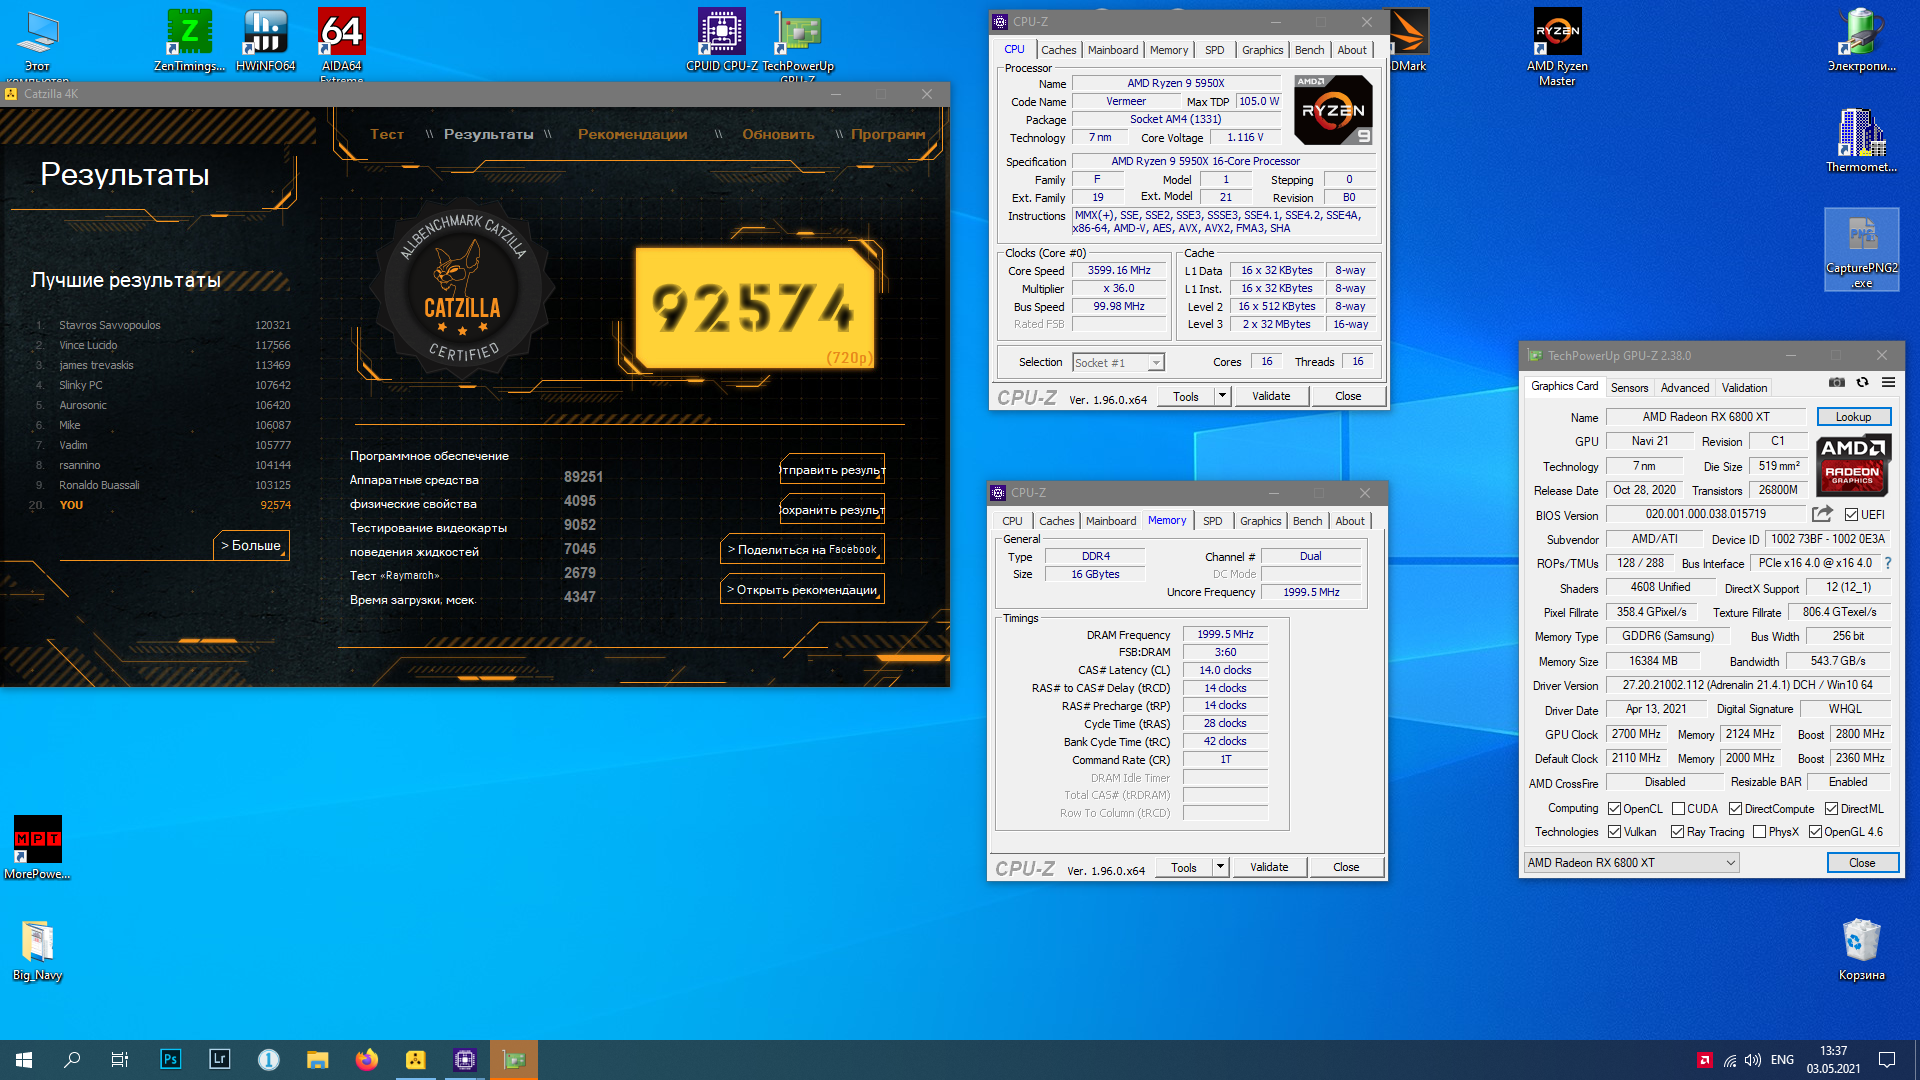Open HWiNFO64 desktop shortcut

coord(265,40)
